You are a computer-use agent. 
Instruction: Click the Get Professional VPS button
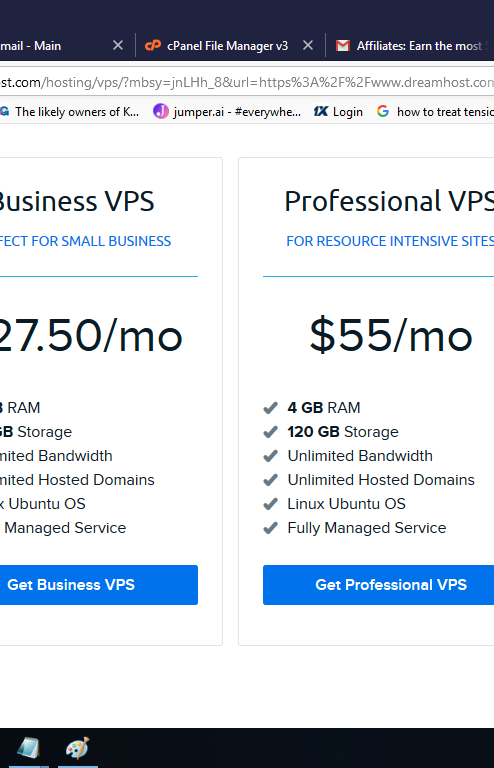(x=378, y=585)
